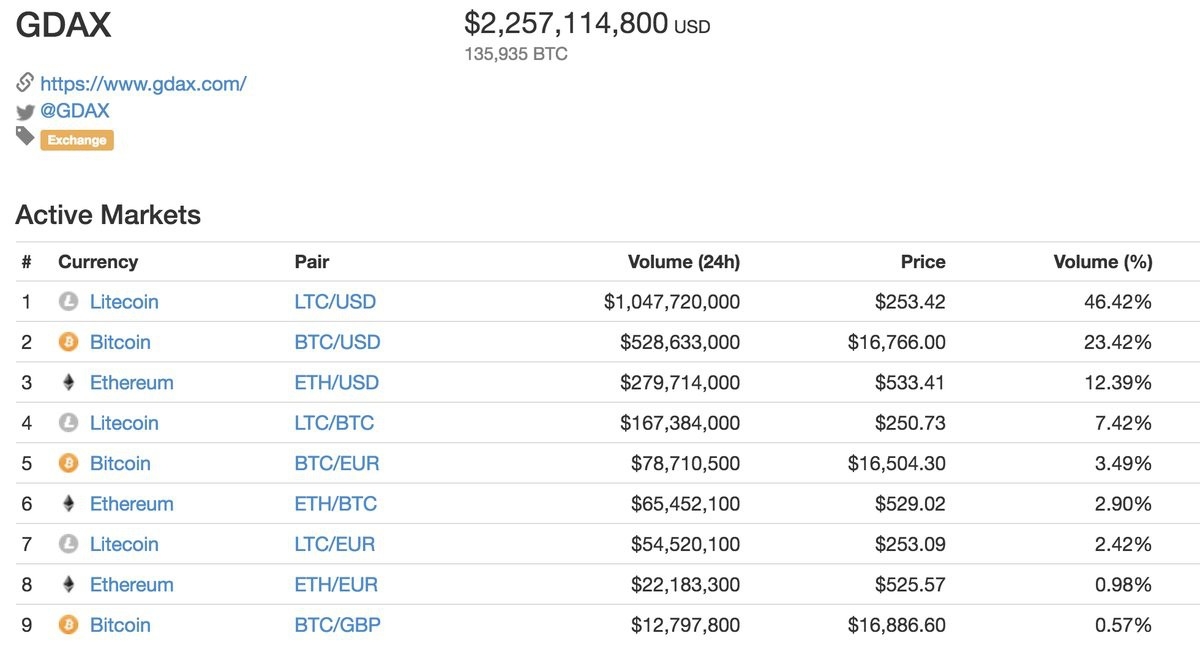
Task: Click the Ethereum icon in the ETH/BTC row
Action: pyautogui.click(x=68, y=503)
